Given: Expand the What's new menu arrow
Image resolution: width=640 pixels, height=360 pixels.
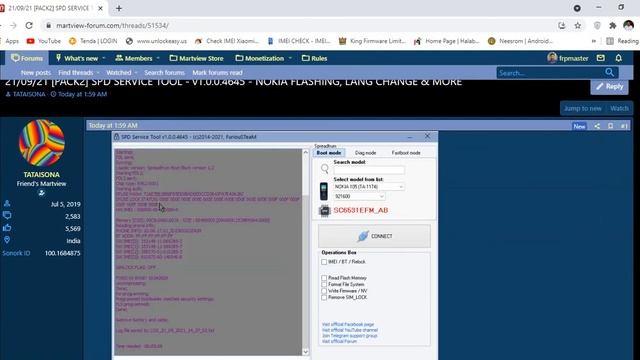Looking at the screenshot, I should click(x=104, y=58).
